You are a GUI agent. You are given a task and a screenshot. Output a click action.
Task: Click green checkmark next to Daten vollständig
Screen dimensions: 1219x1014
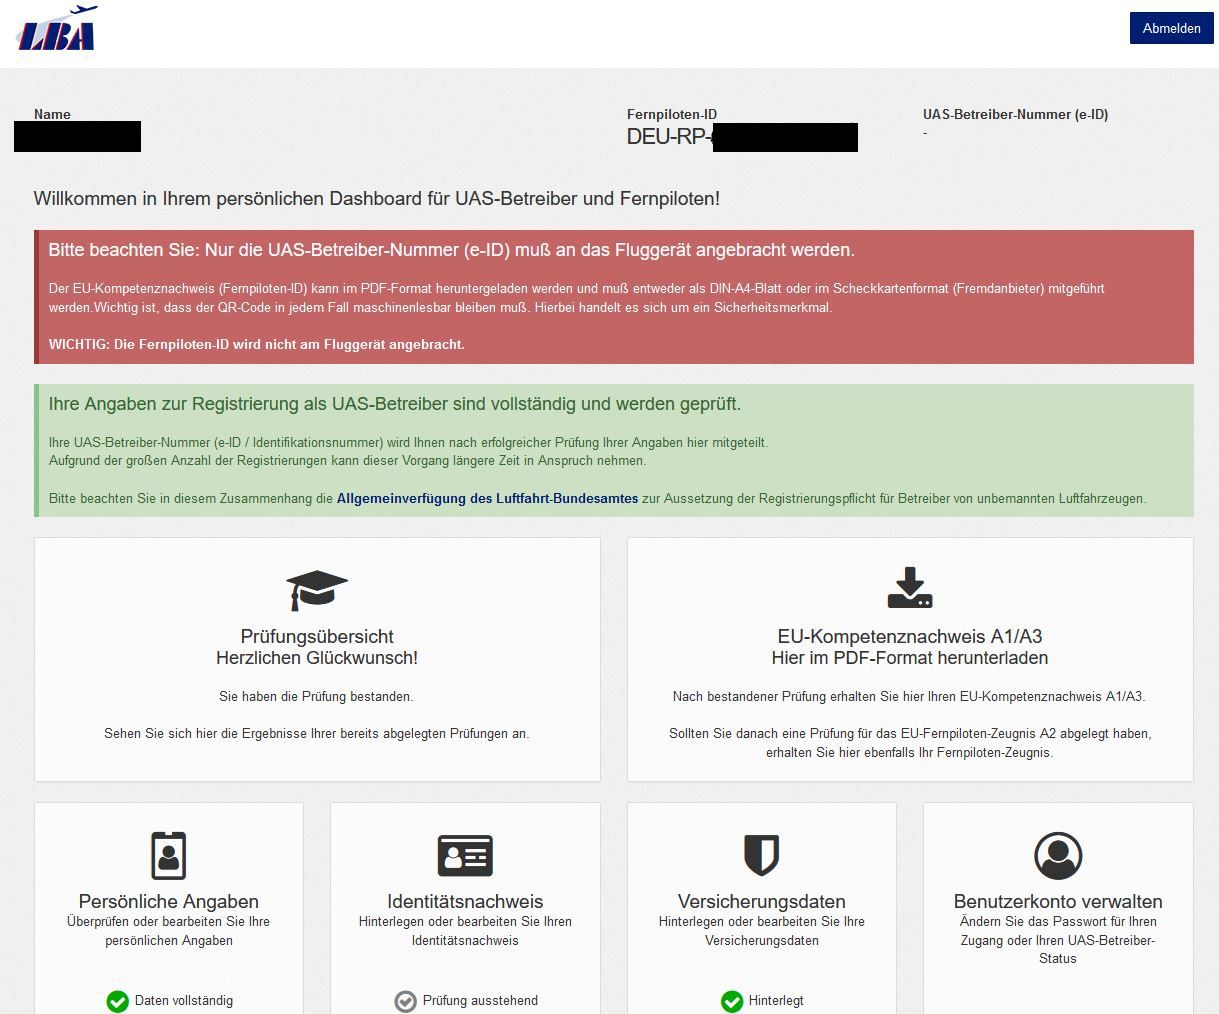(x=118, y=1001)
